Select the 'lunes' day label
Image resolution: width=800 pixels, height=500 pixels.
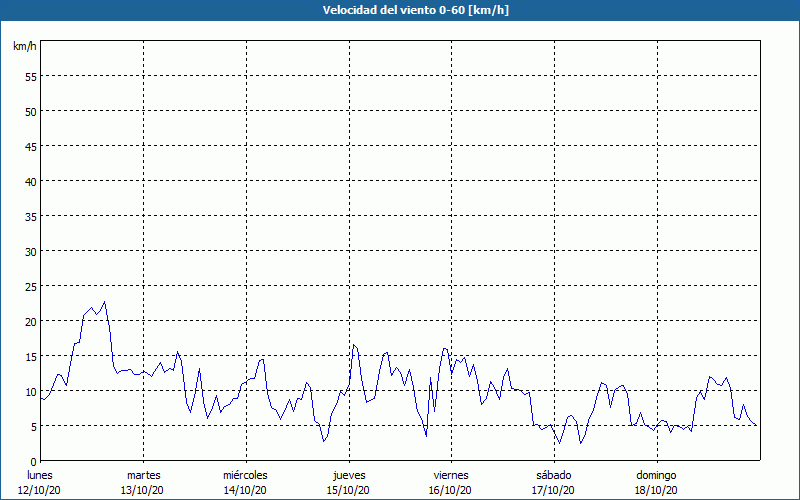pyautogui.click(x=40, y=475)
